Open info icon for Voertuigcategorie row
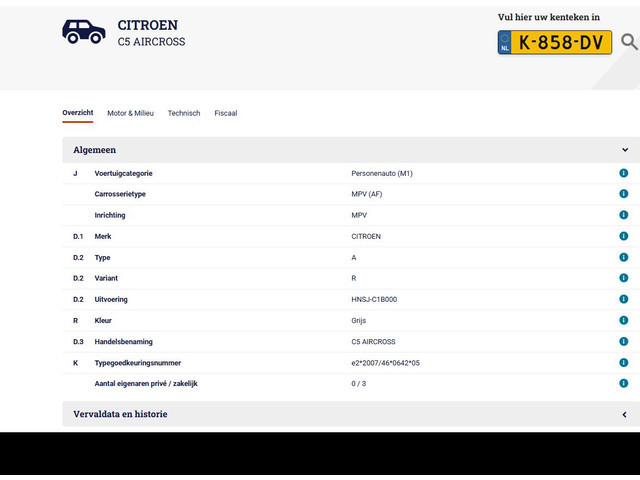The width and height of the screenshot is (640, 480). tap(623, 173)
